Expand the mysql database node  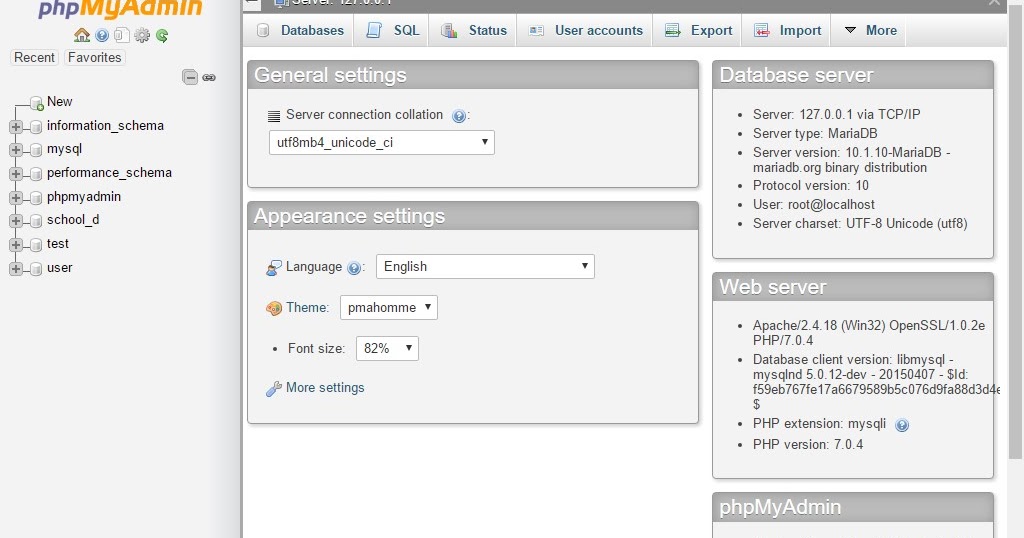(x=16, y=150)
